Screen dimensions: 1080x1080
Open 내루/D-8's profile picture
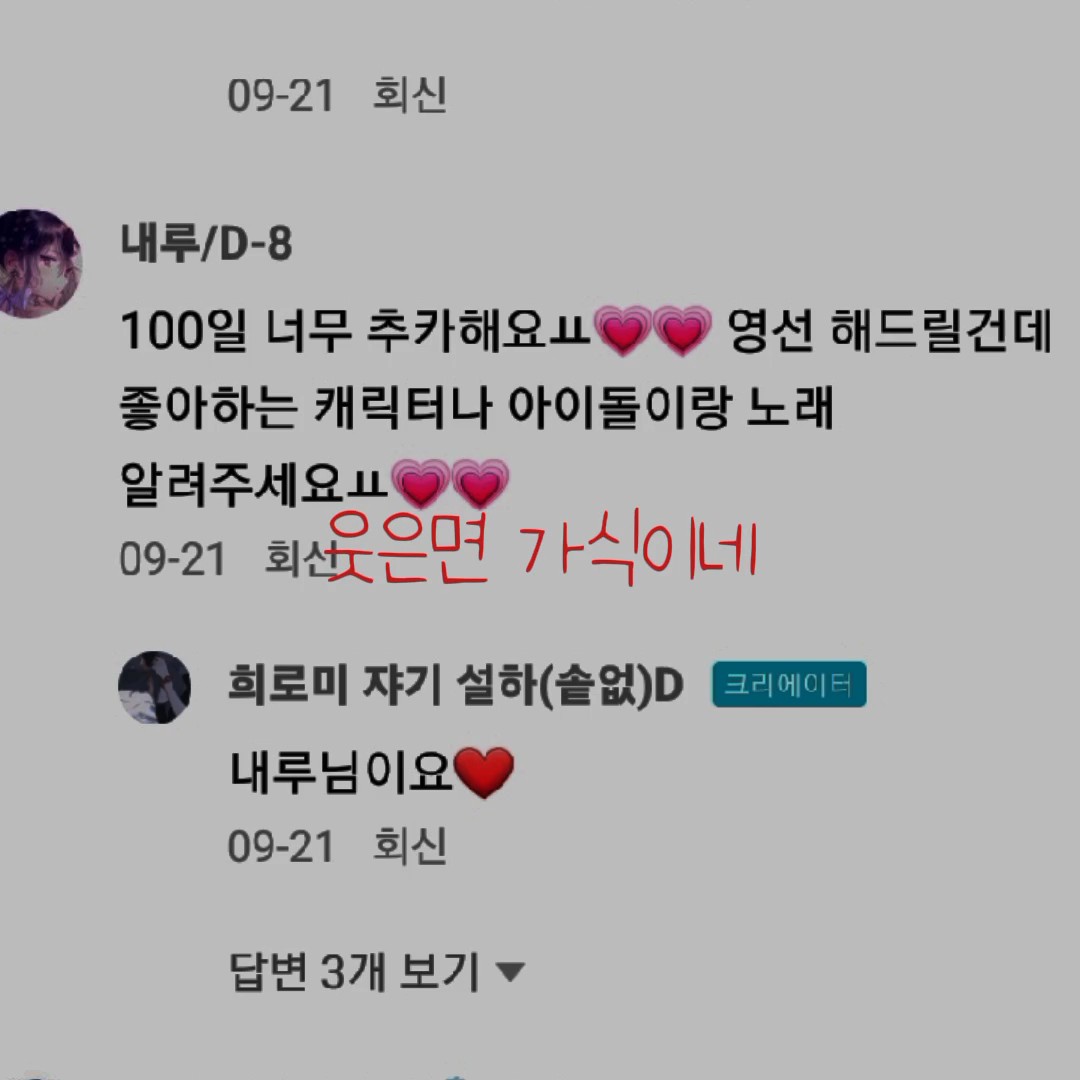point(40,264)
